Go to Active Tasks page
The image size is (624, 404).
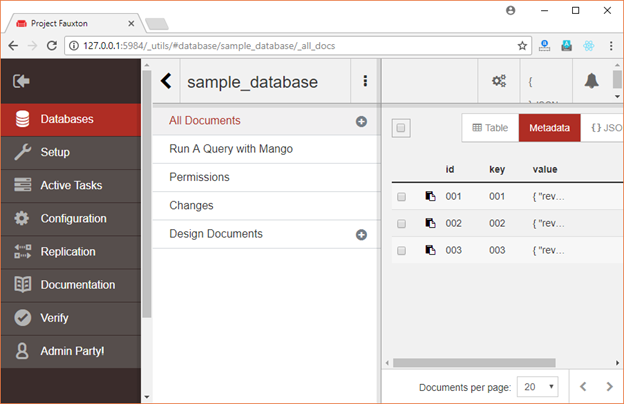click(71, 186)
